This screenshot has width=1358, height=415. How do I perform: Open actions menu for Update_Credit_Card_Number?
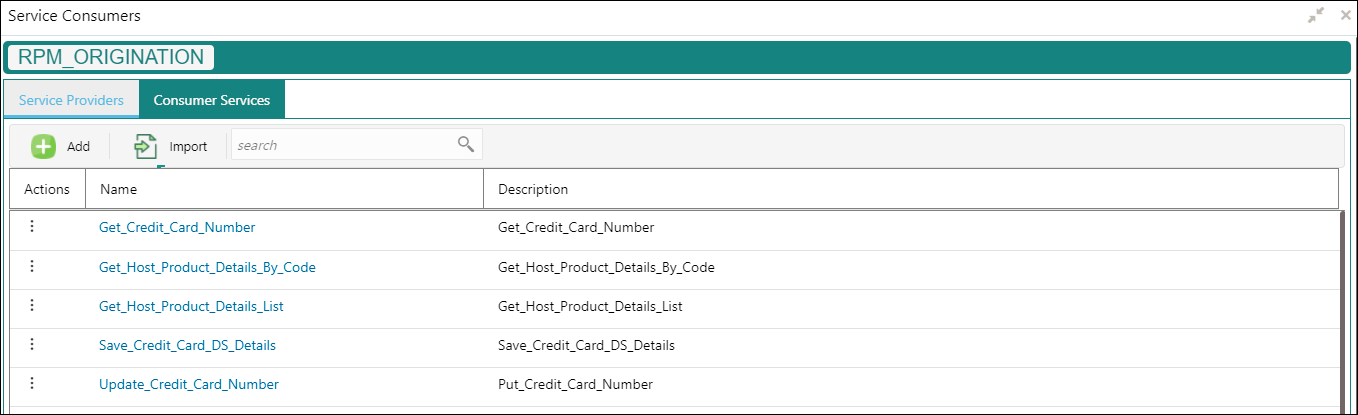32,383
